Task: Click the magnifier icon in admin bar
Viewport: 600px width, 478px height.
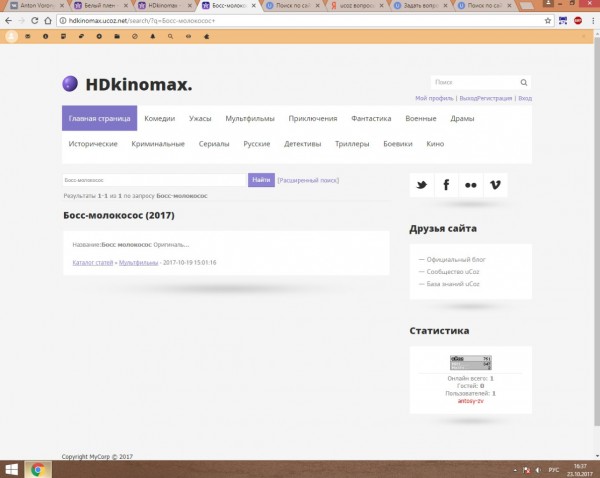Action: click(x=170, y=36)
